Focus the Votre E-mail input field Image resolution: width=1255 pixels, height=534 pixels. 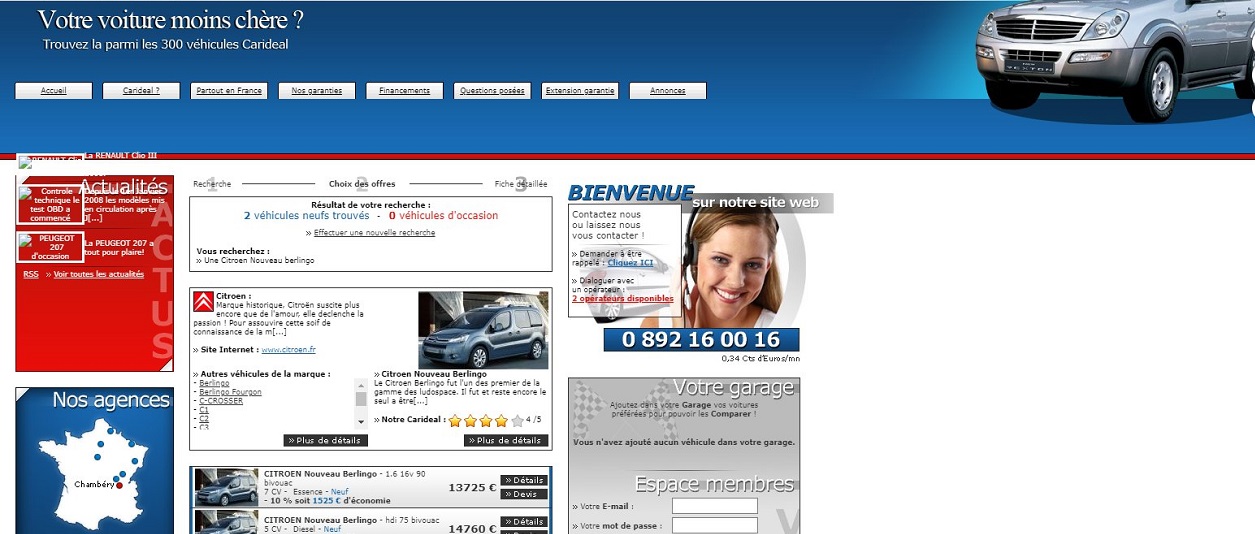click(715, 506)
